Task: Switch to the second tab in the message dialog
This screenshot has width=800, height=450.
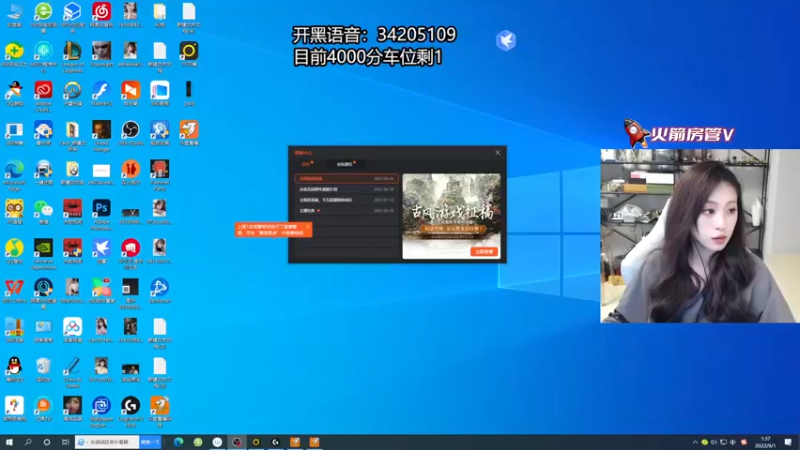Action: pos(345,164)
